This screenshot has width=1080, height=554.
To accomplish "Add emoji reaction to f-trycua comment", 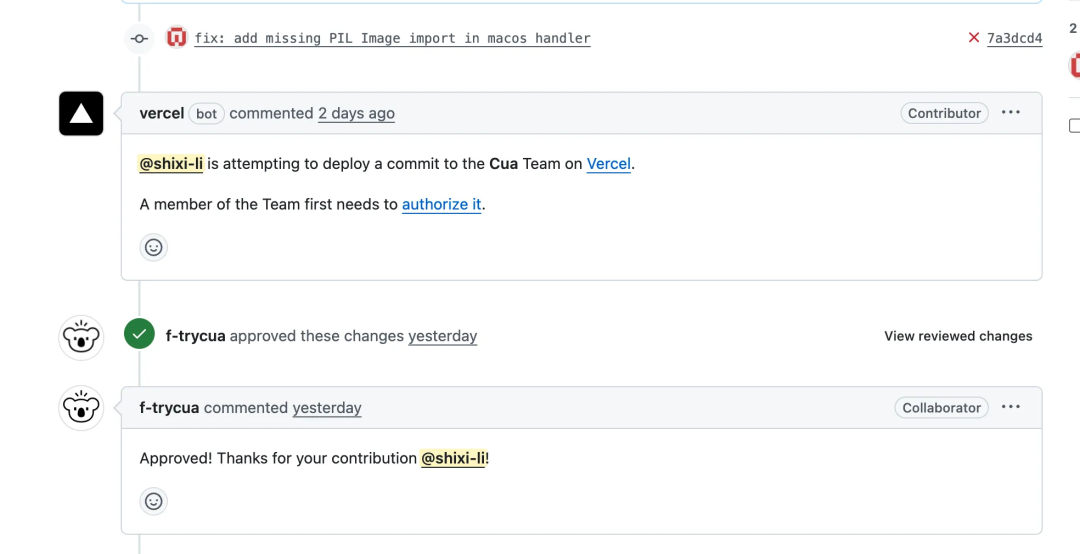I will (x=153, y=501).
